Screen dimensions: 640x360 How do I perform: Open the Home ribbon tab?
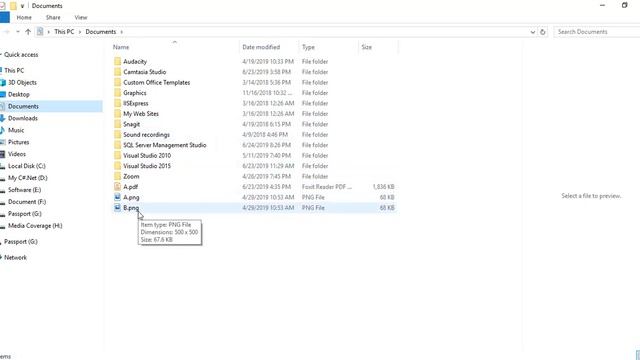point(24,18)
